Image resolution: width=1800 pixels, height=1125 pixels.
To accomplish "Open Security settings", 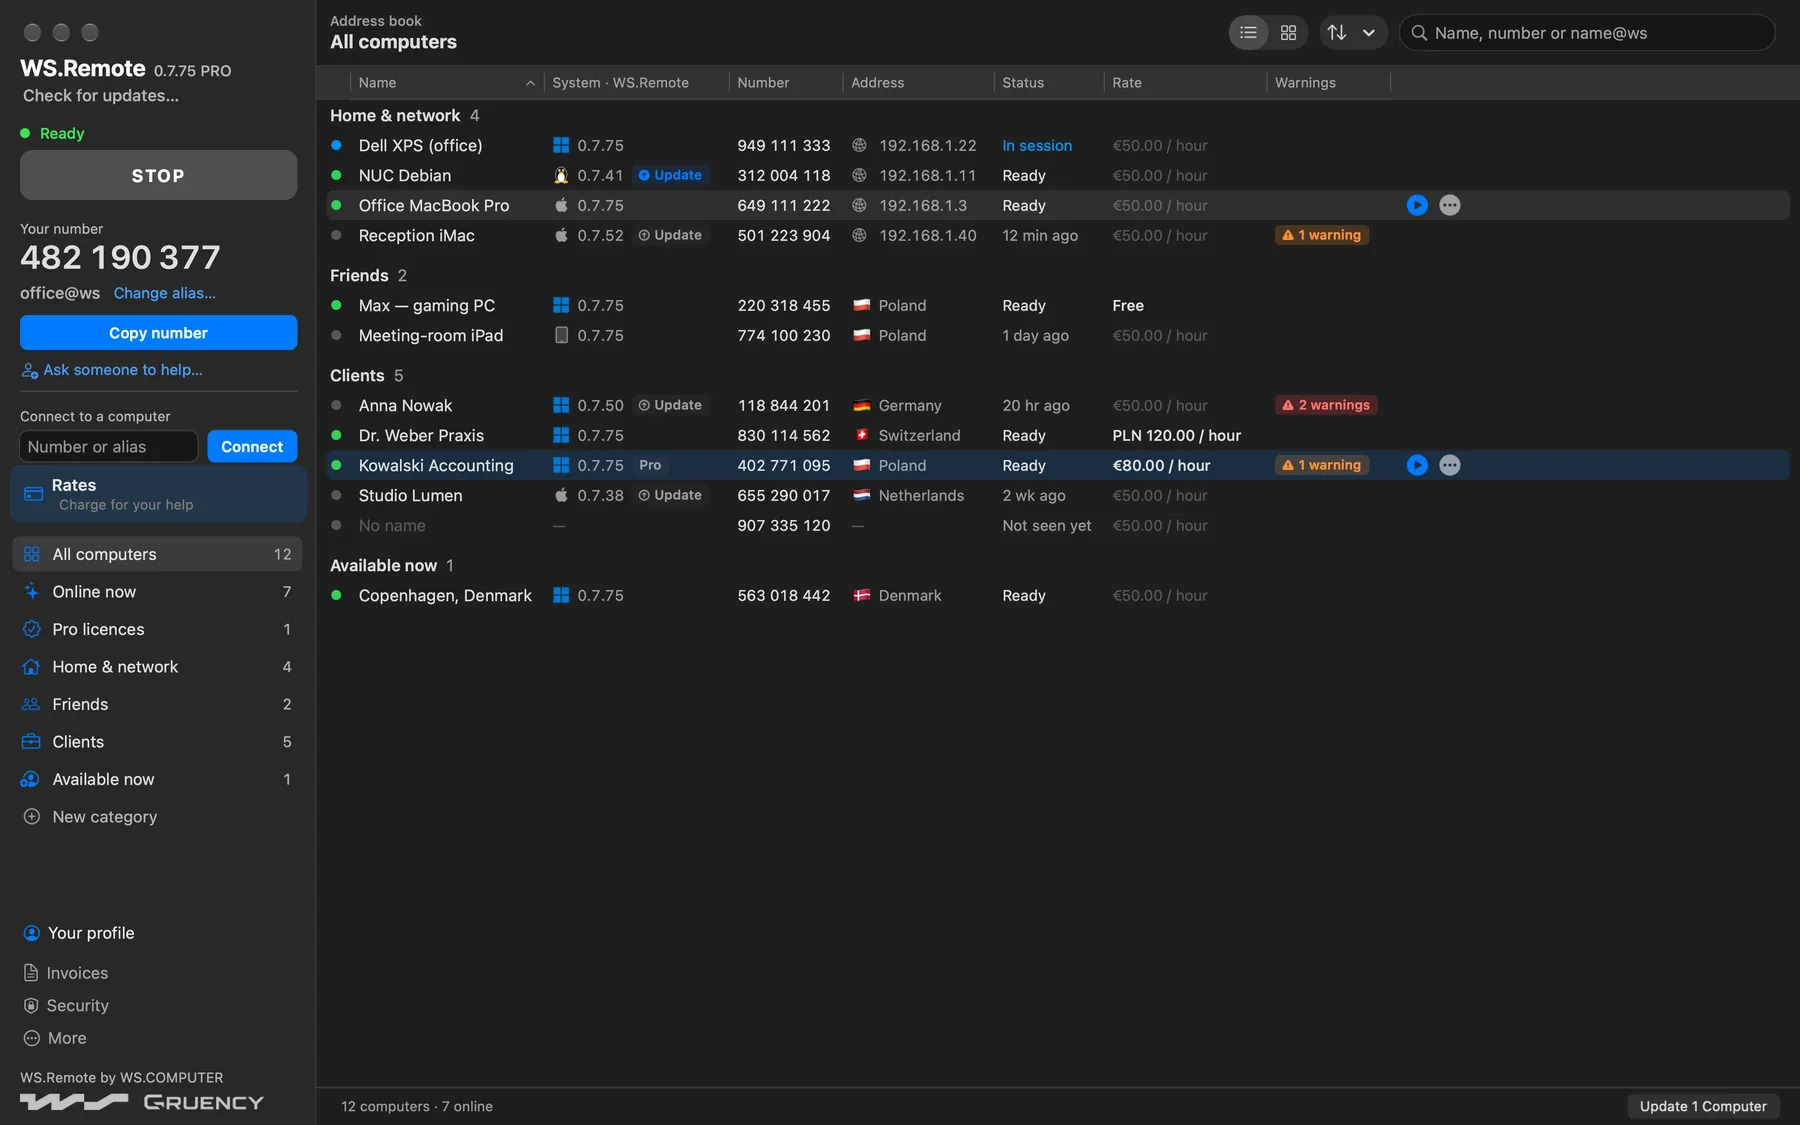I will tap(65, 1006).
